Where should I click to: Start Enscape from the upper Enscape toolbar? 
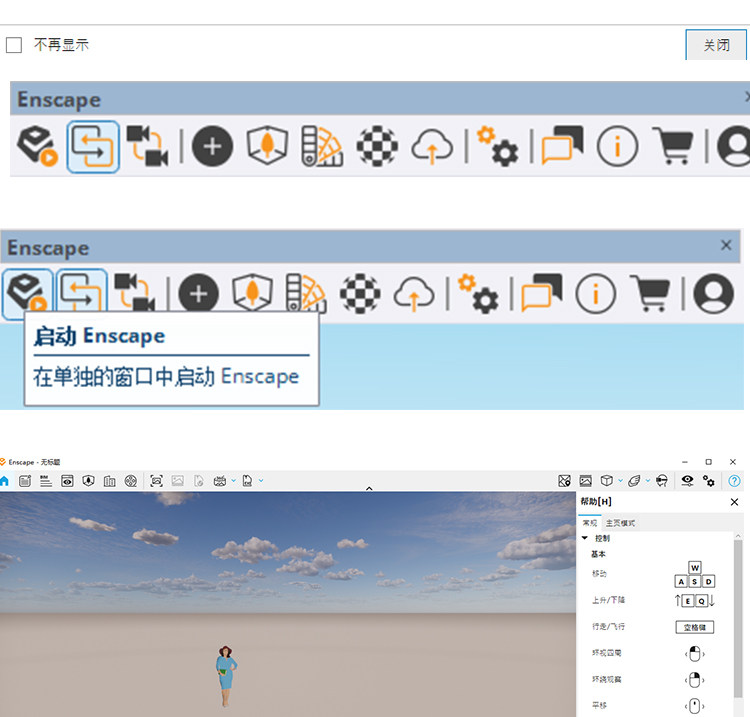pos(37,146)
